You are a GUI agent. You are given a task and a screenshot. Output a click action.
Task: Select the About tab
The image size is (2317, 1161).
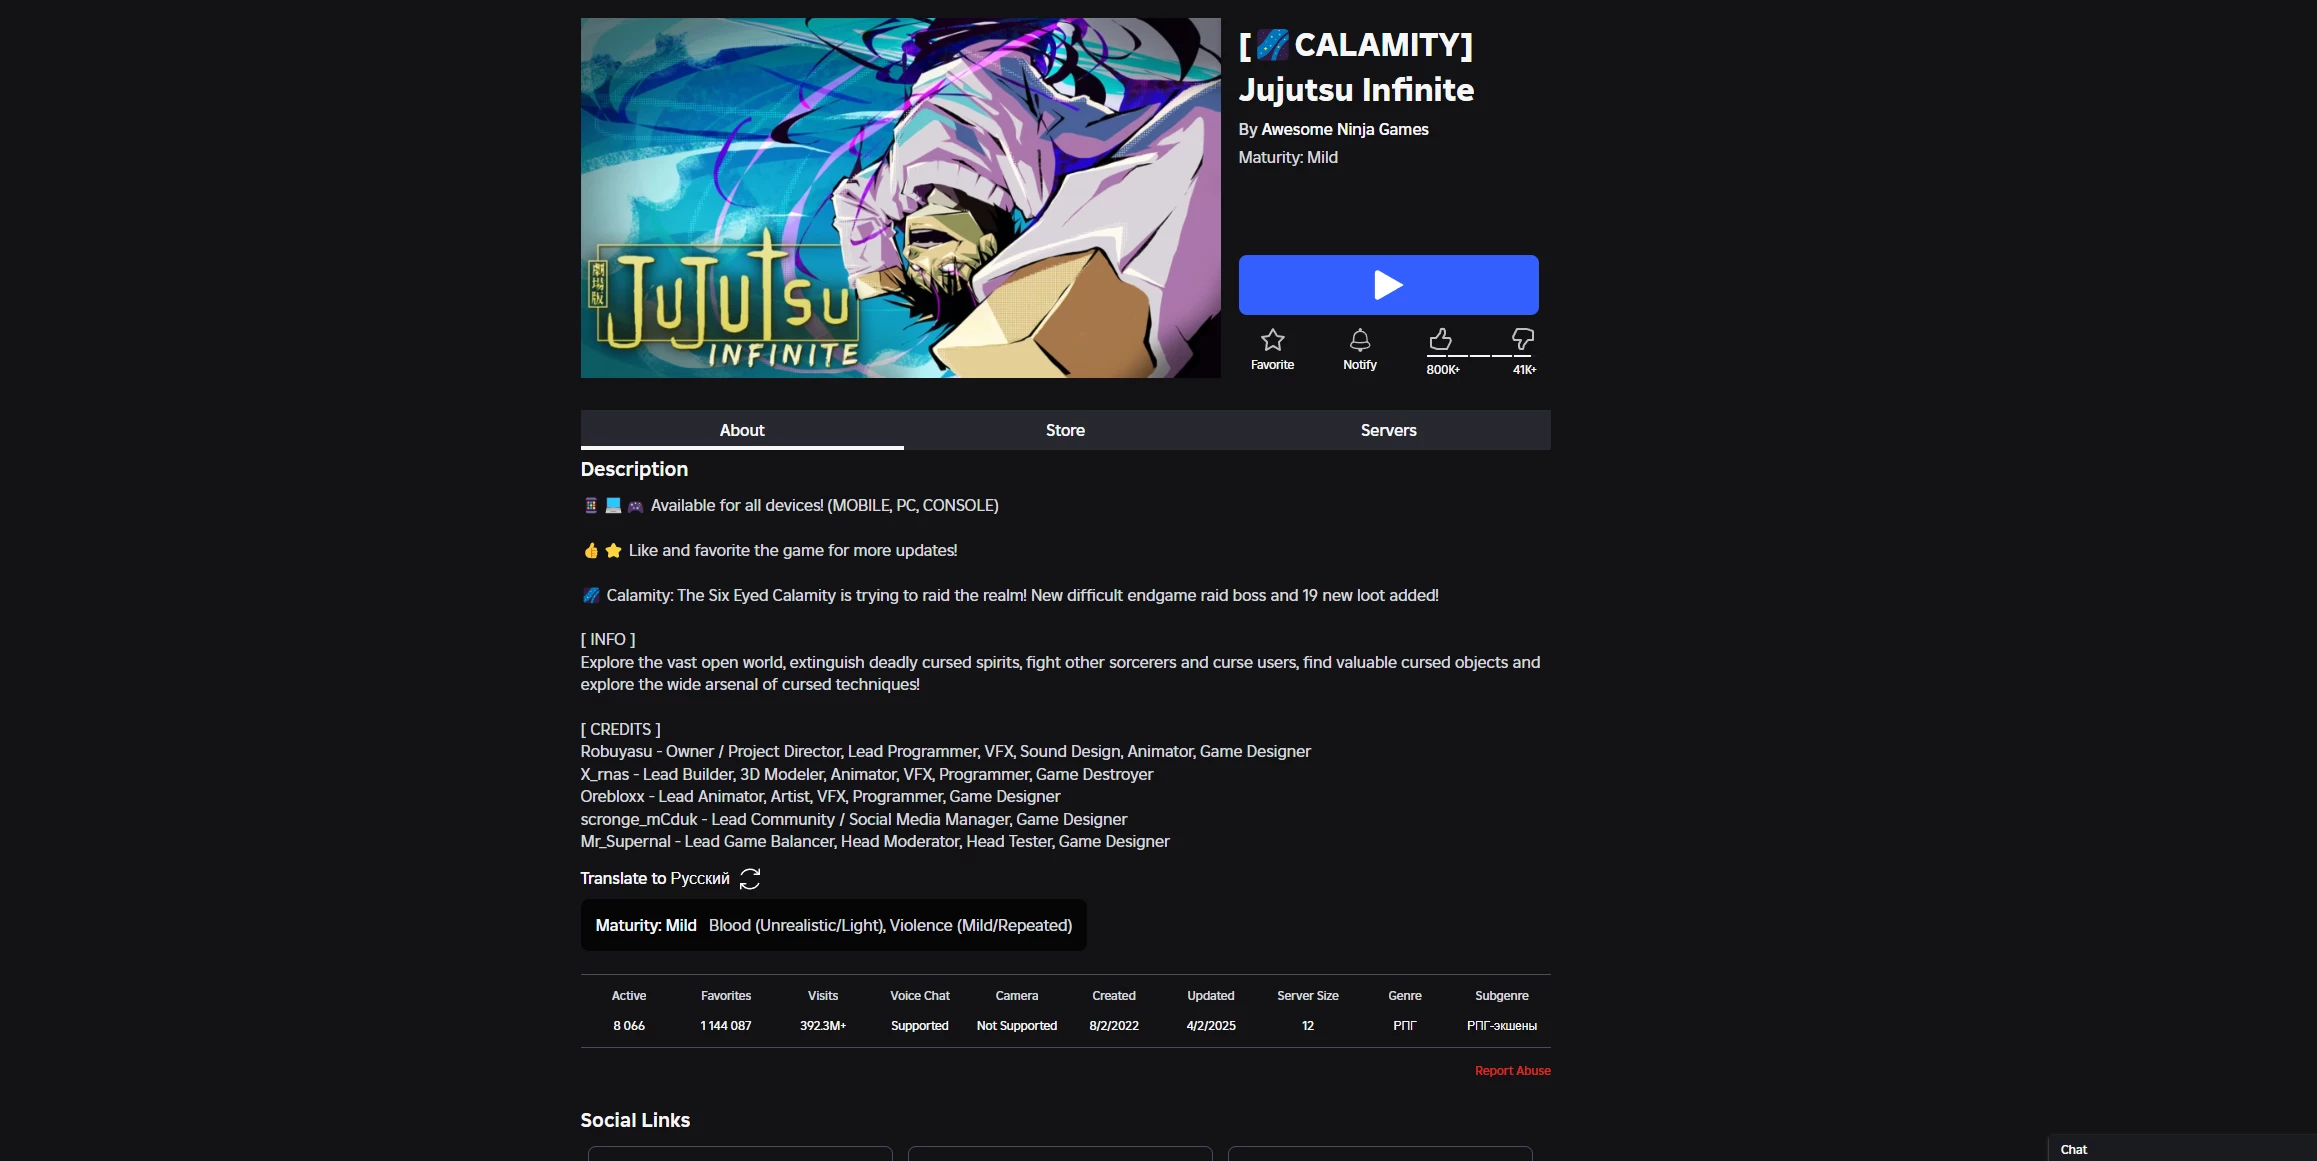coord(742,430)
